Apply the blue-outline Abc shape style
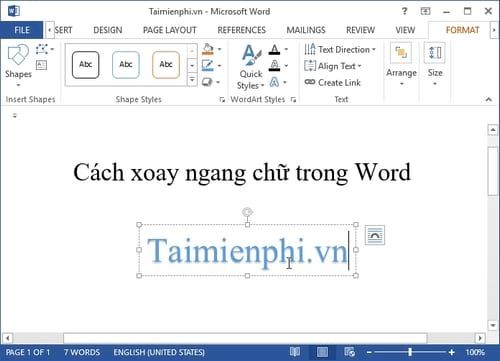 pos(126,65)
